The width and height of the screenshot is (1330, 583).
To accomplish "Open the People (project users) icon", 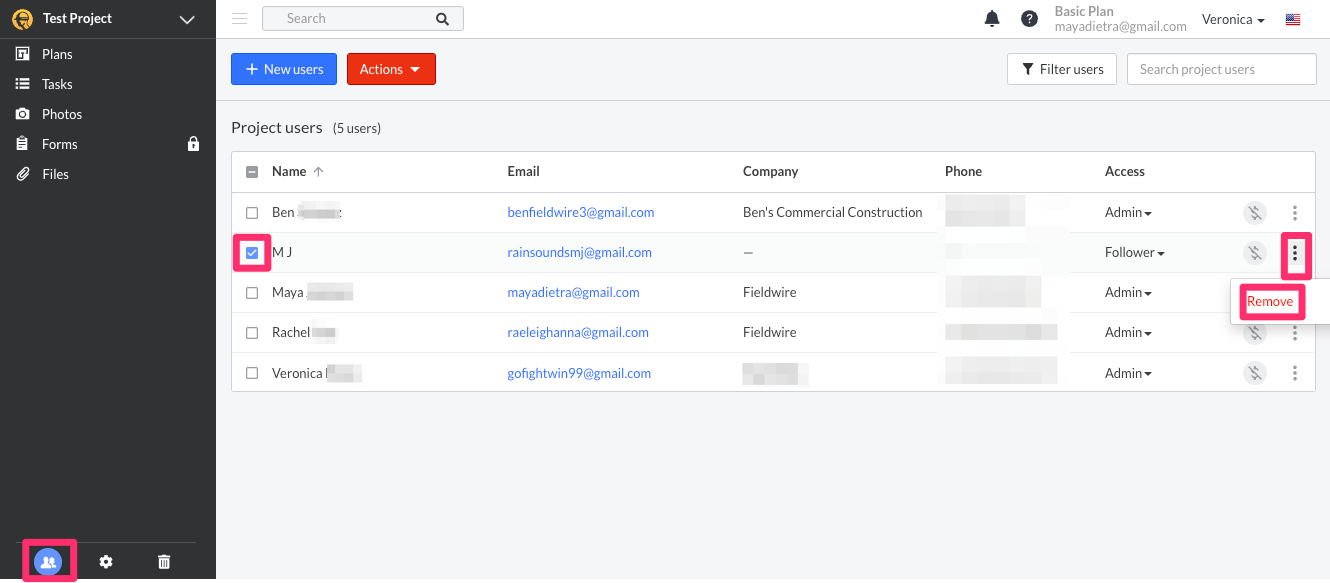I will point(48,561).
